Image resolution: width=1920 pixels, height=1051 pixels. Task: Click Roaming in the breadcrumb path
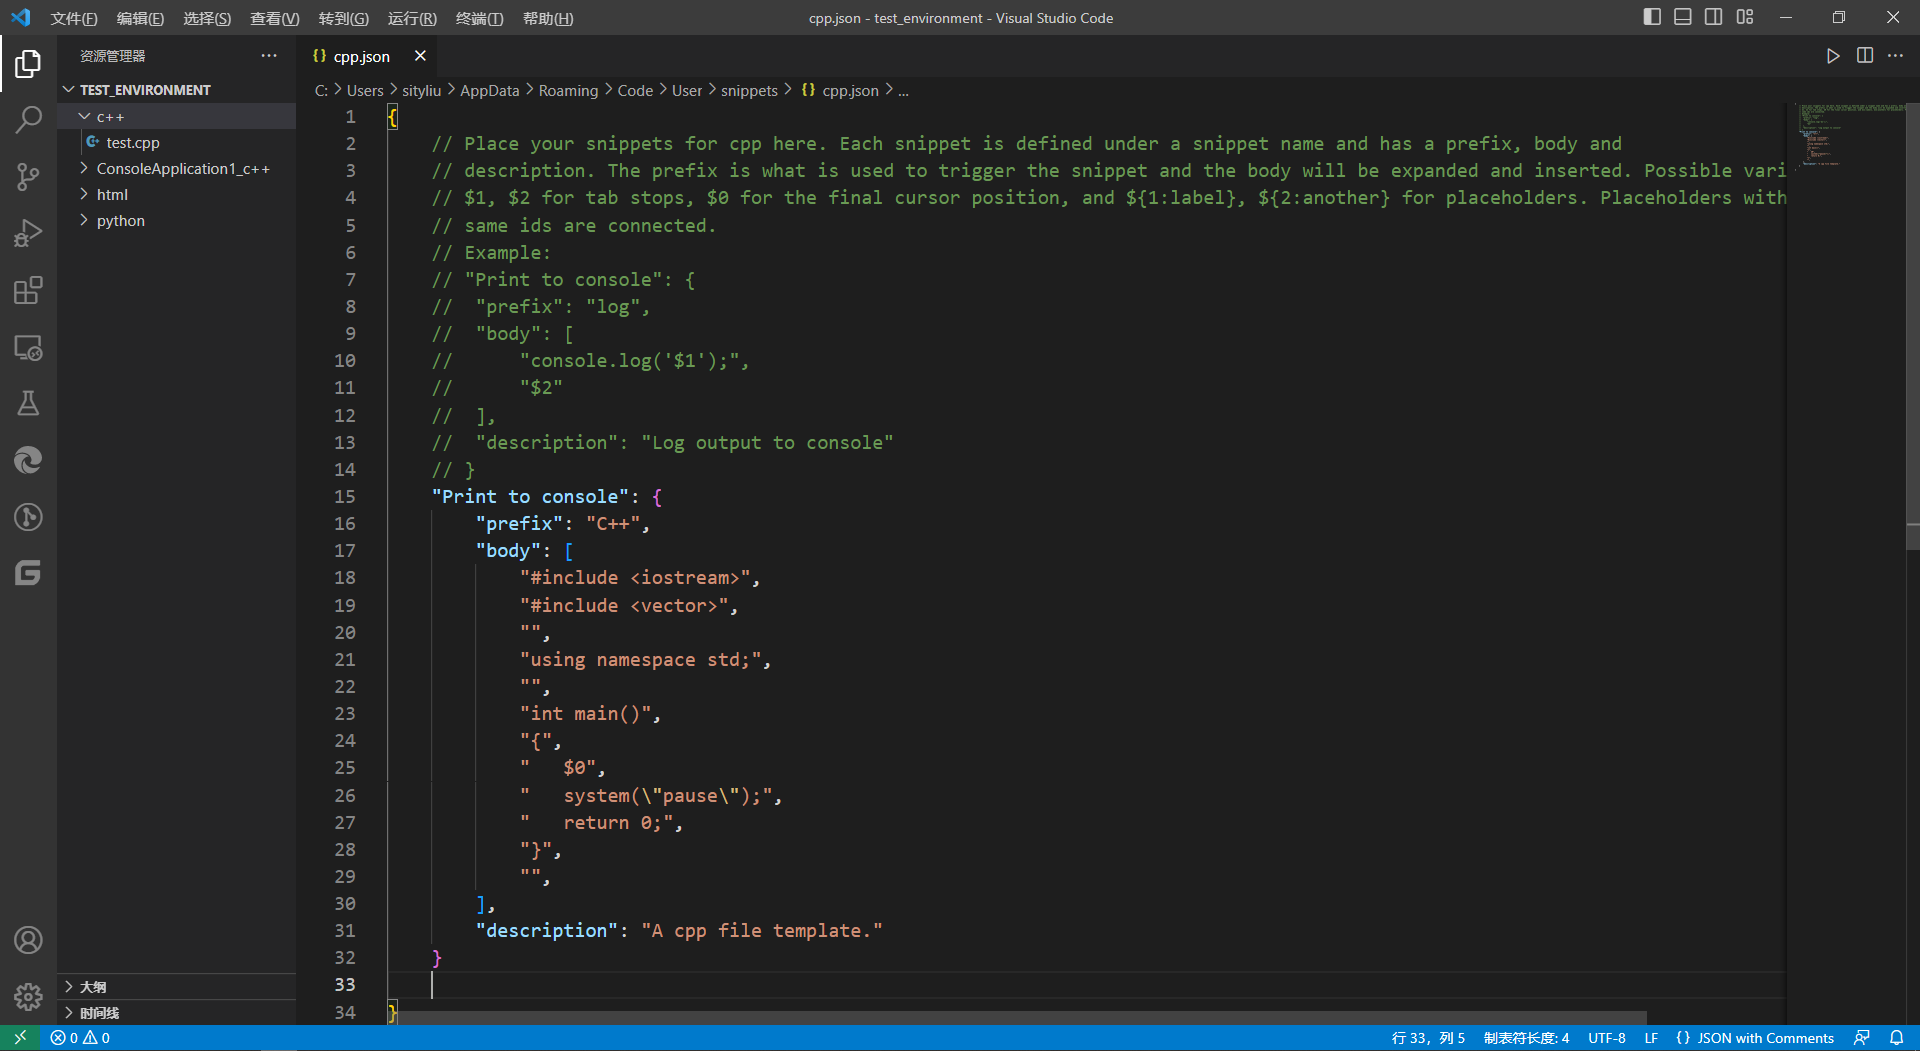click(568, 91)
